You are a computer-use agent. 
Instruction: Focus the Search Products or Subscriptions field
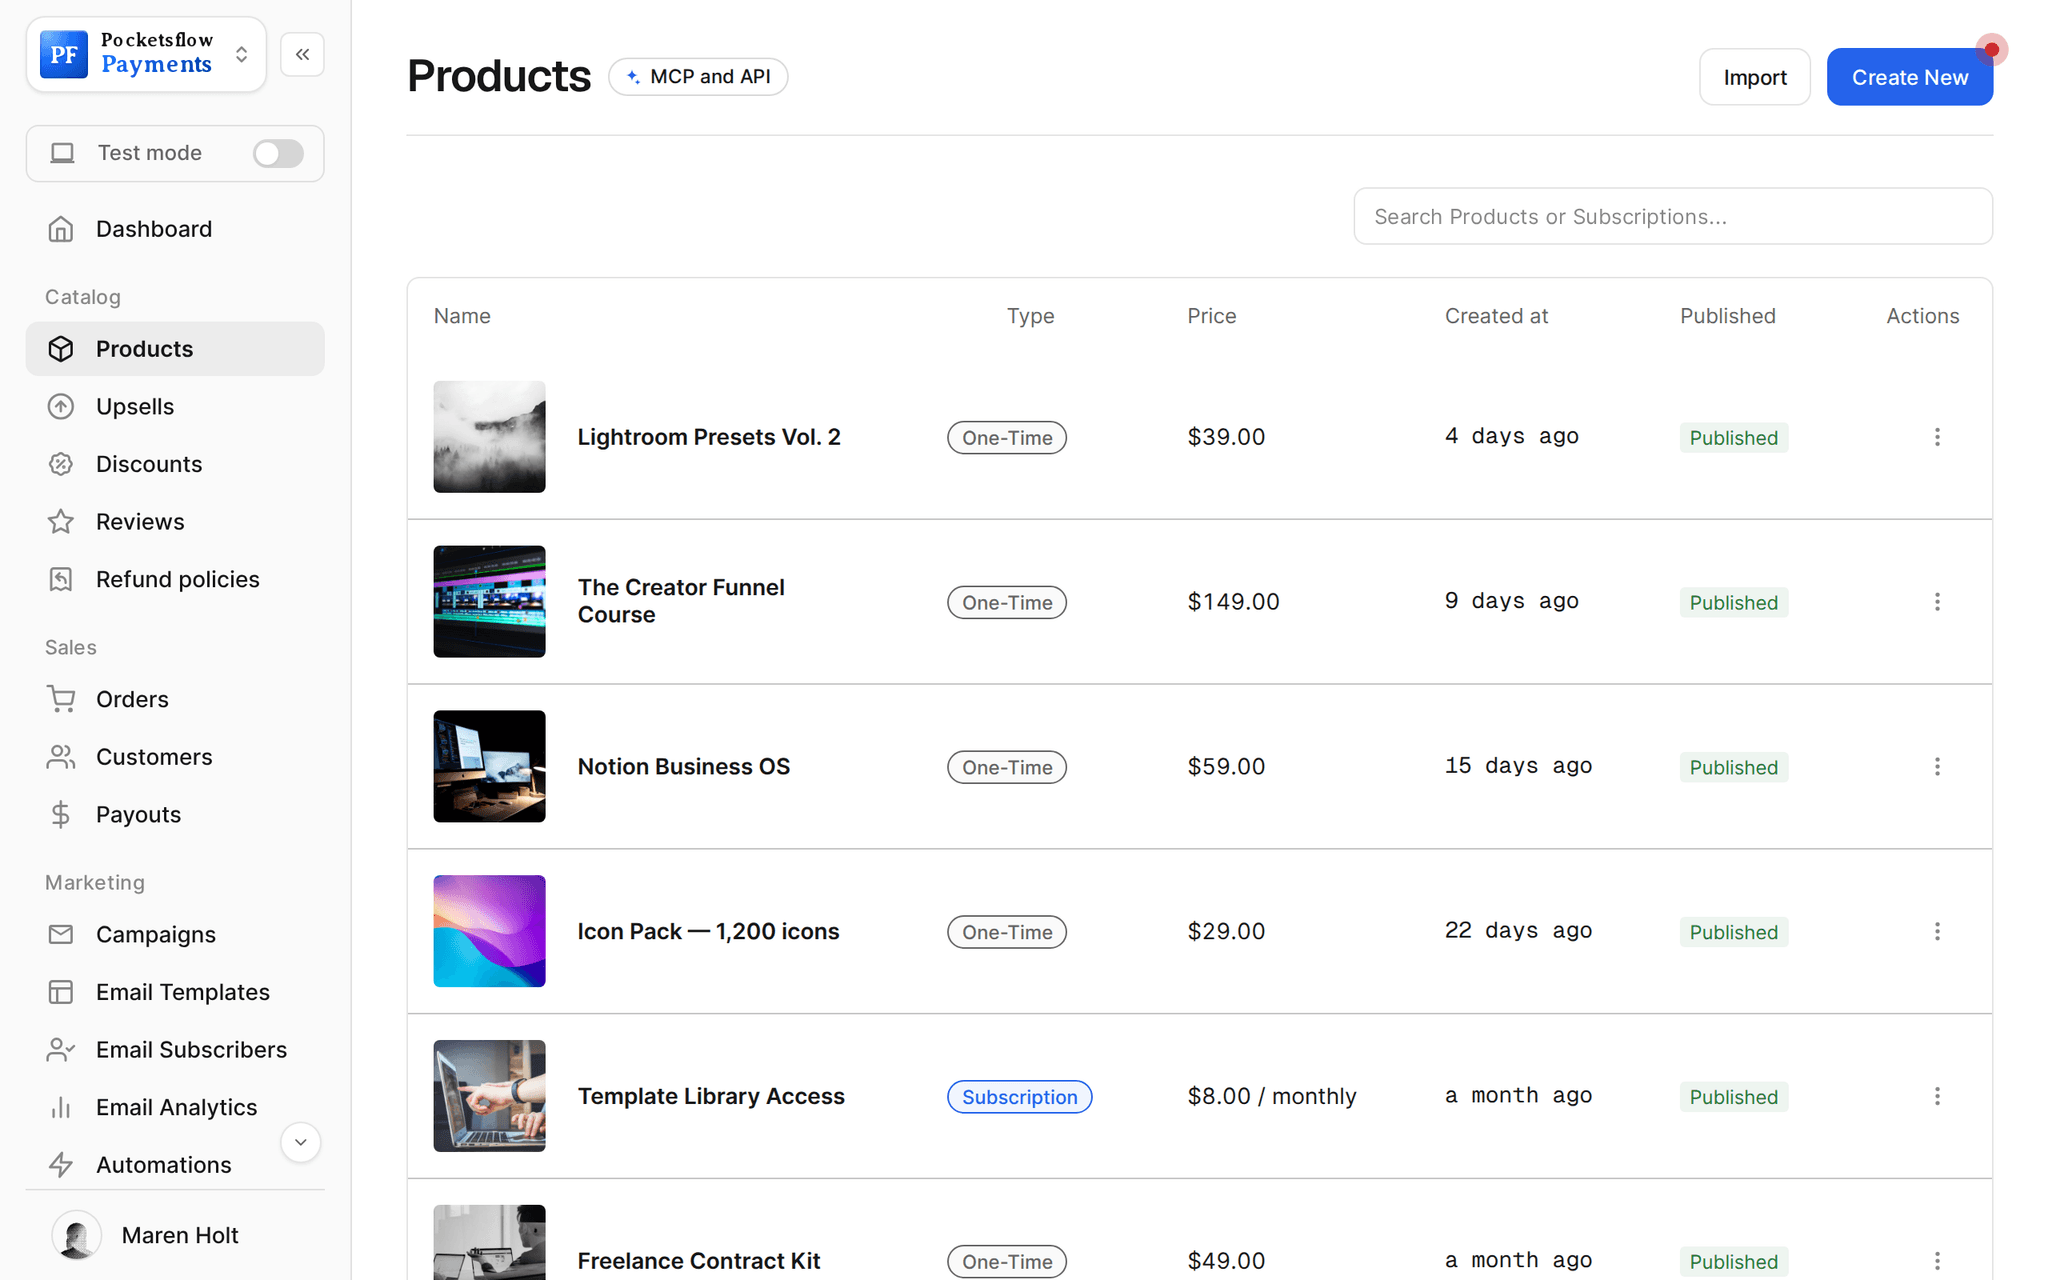pos(1672,216)
